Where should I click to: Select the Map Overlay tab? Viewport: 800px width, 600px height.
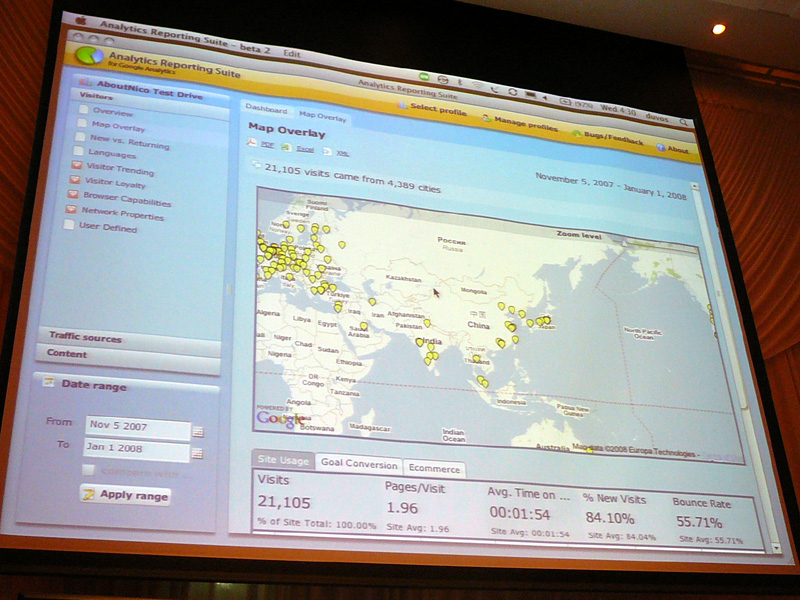(x=322, y=116)
